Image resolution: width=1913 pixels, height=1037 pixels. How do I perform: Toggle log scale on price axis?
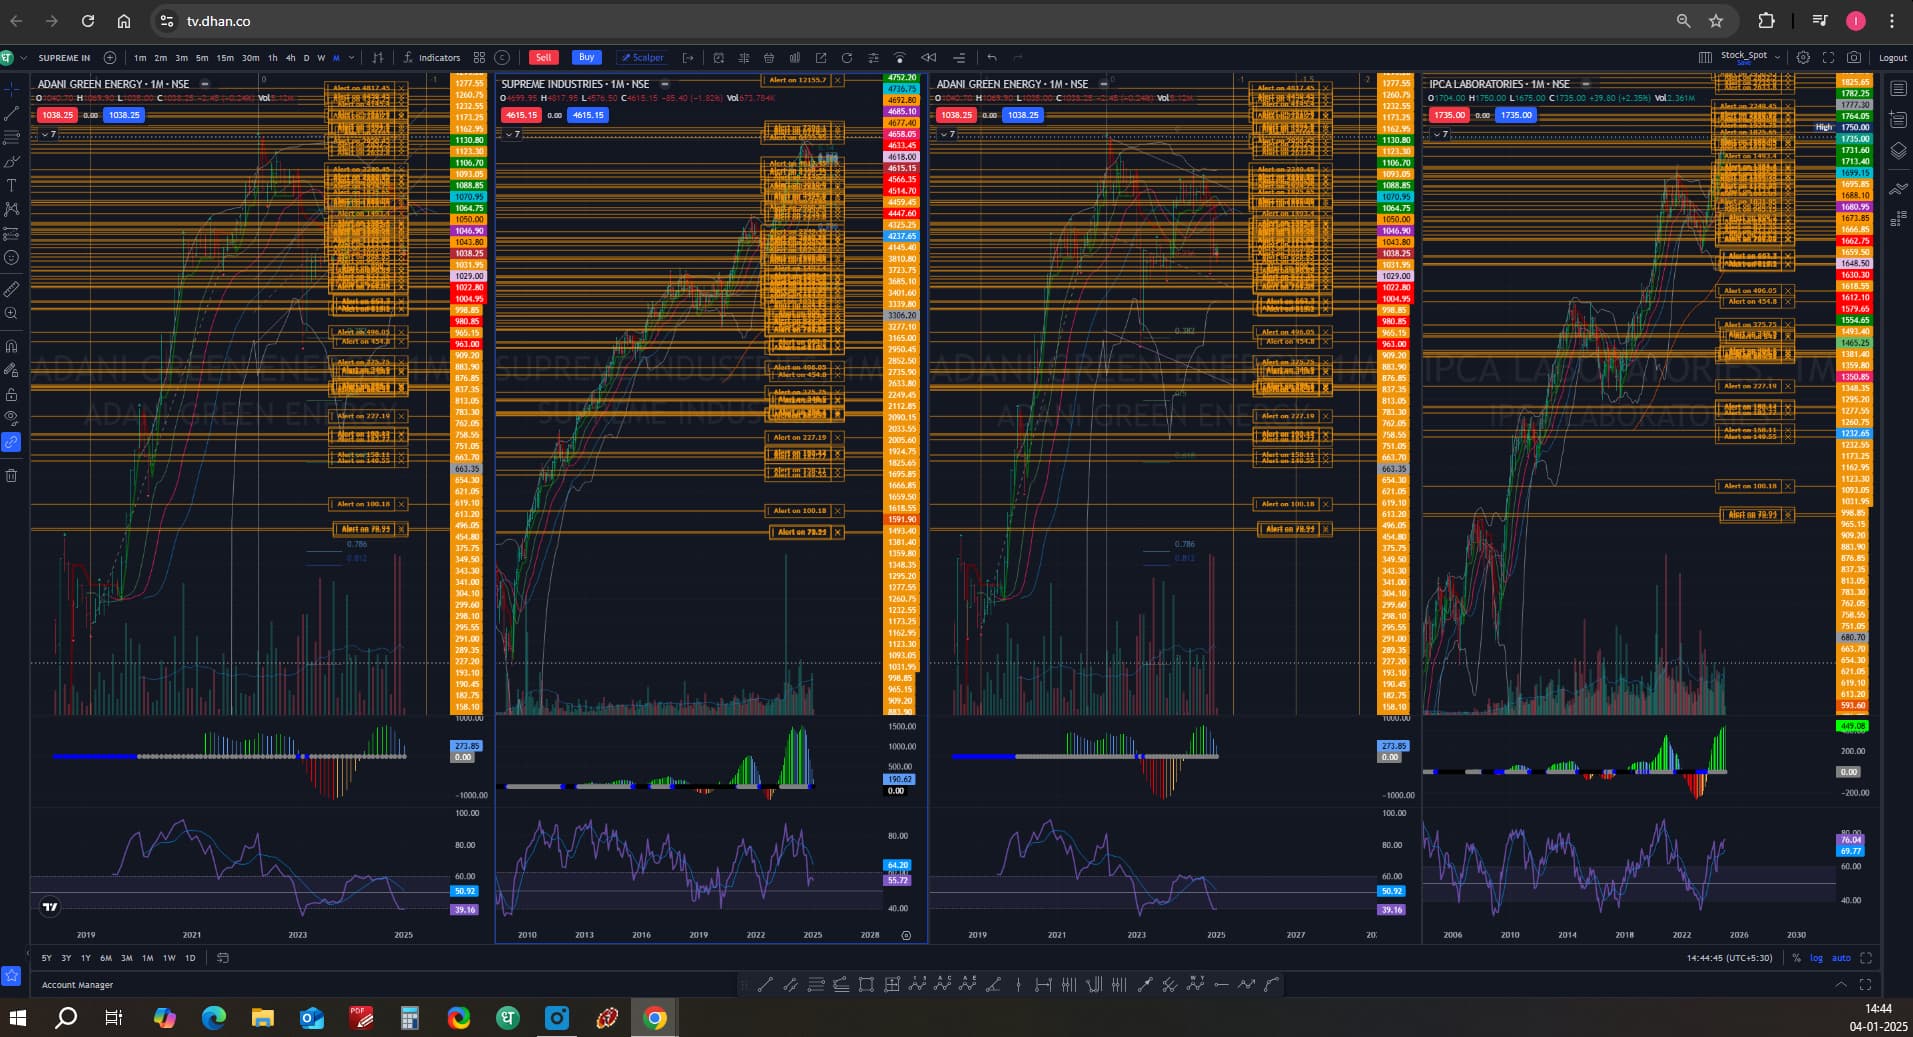click(x=1816, y=958)
